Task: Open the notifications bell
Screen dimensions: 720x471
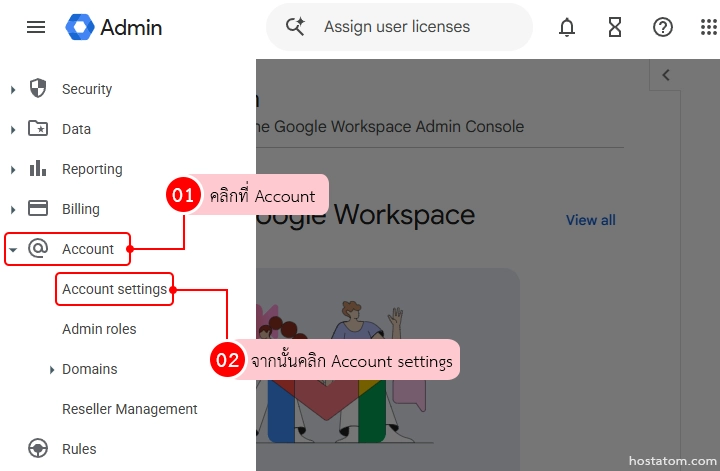Action: [x=567, y=27]
